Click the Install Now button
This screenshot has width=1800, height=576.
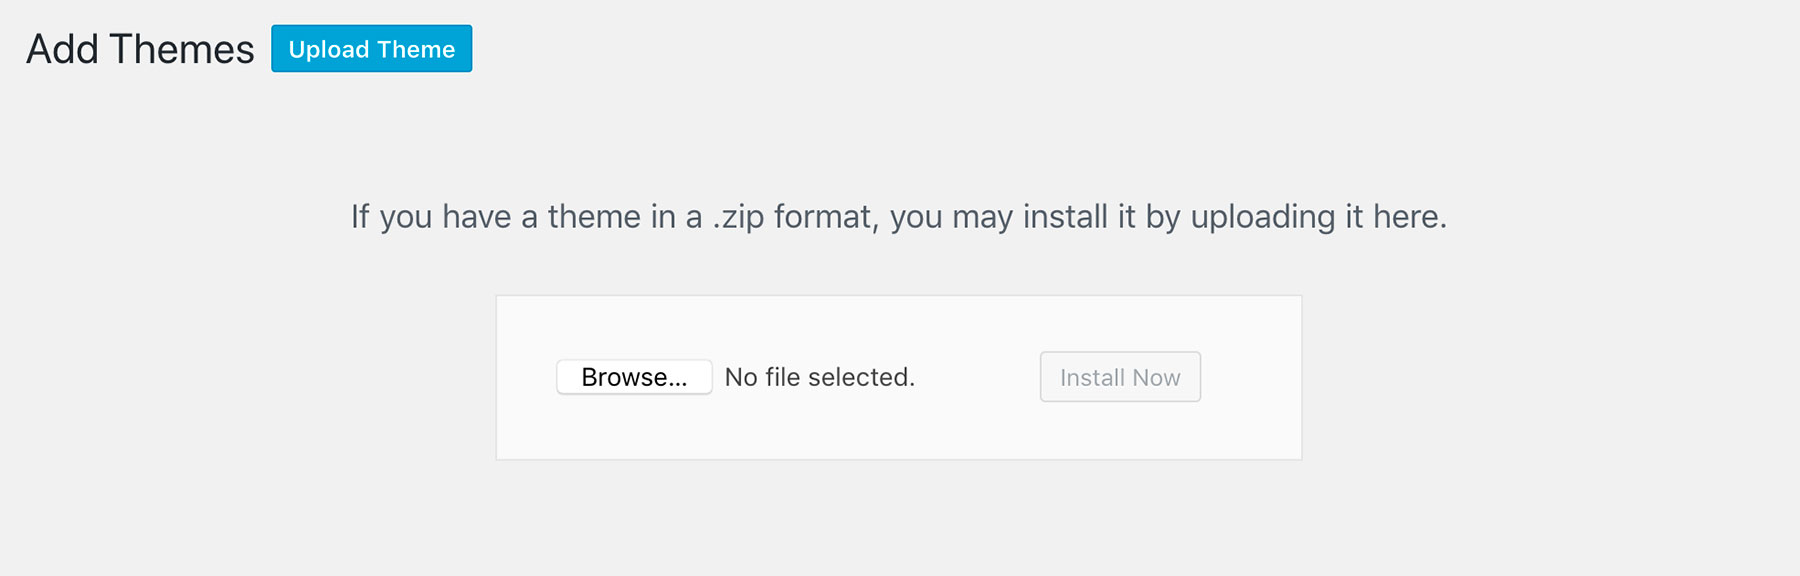point(1120,377)
